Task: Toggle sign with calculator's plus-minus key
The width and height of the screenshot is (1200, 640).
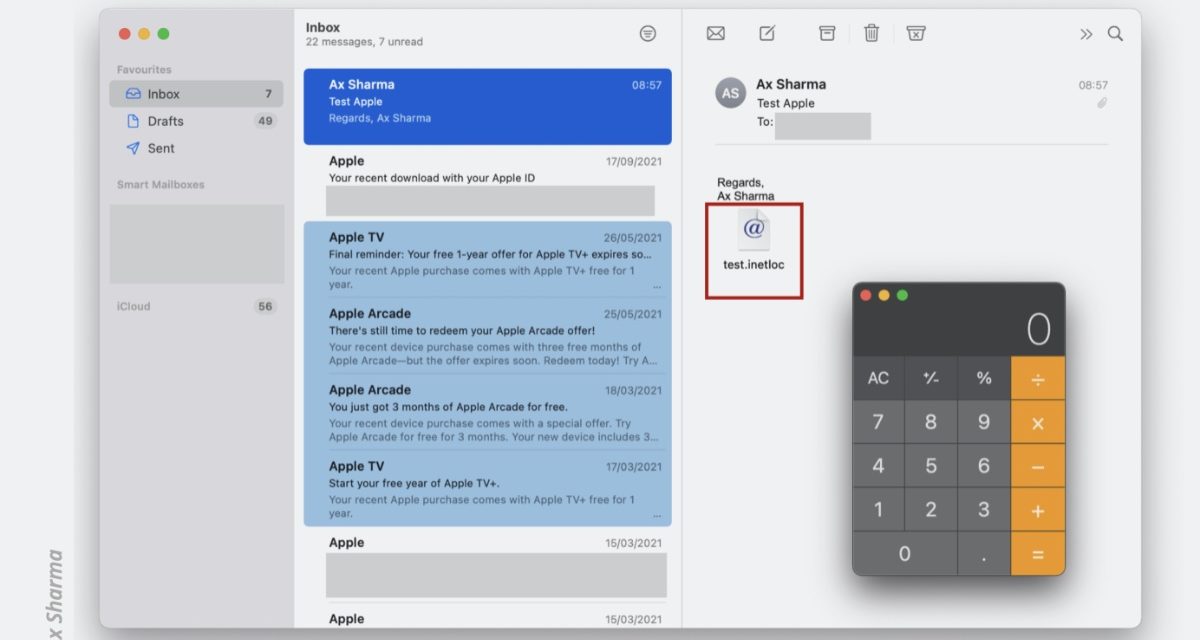Action: (930, 378)
